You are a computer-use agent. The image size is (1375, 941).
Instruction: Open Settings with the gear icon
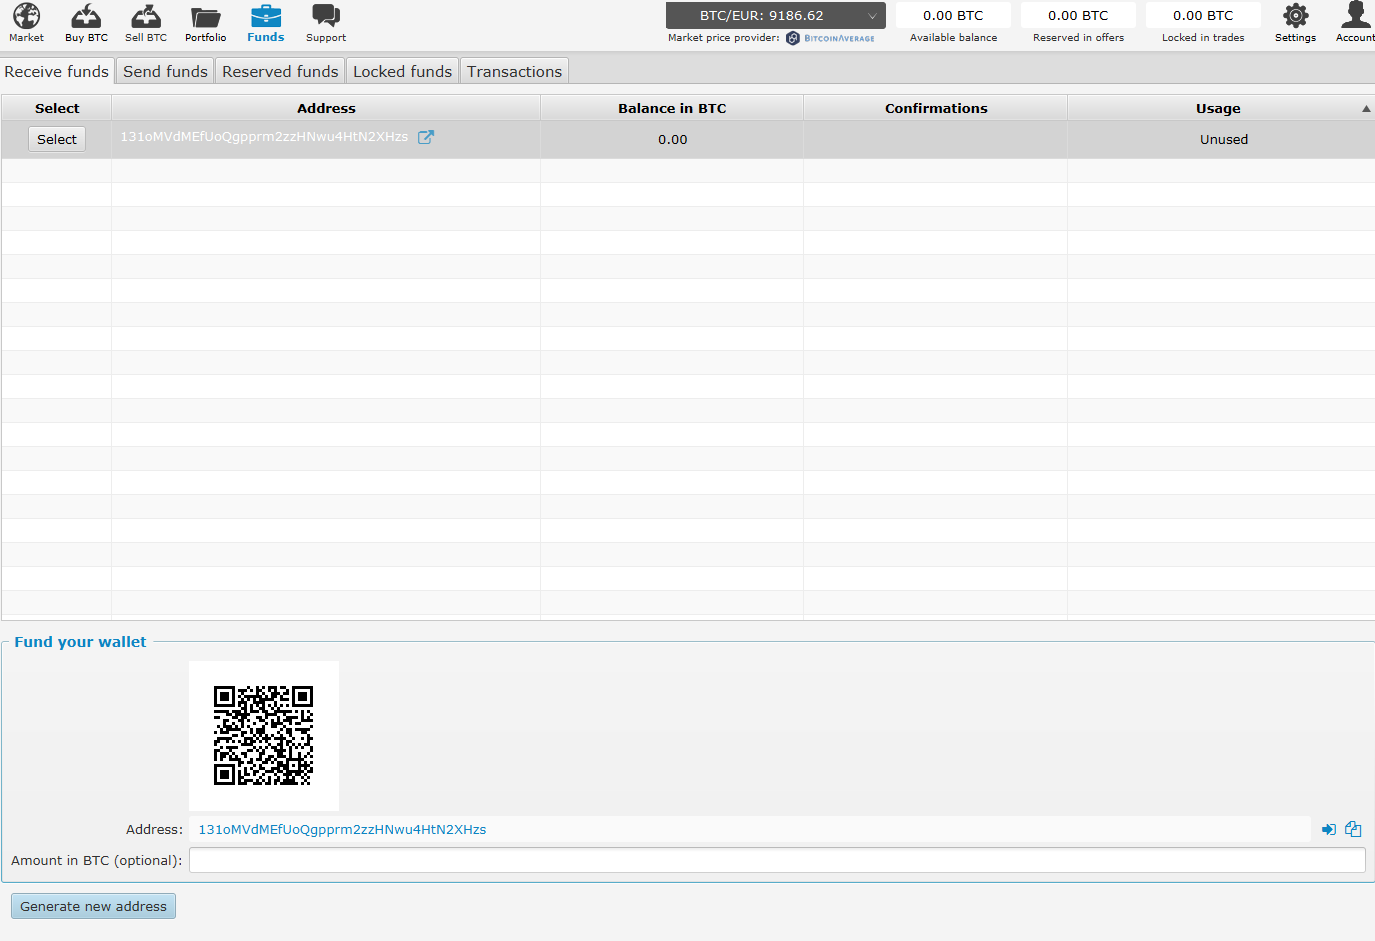pos(1295,15)
